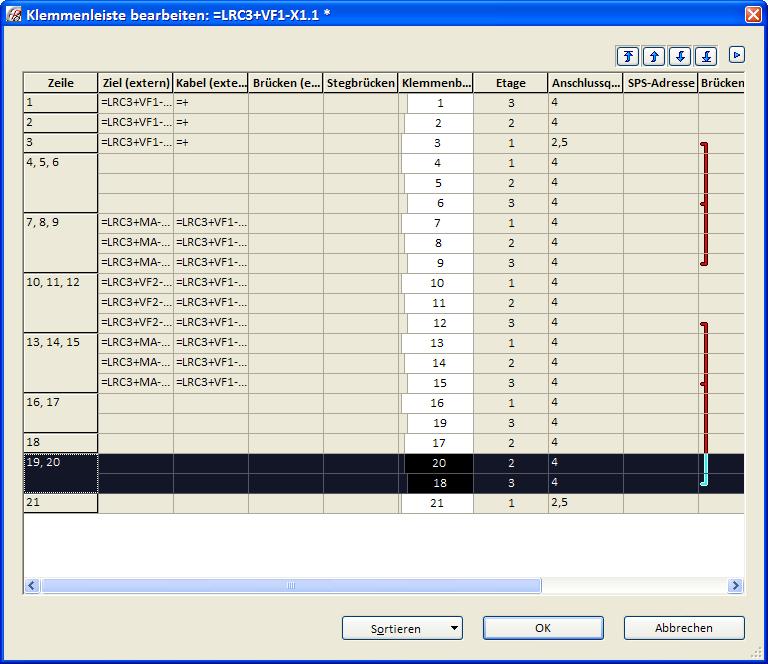Click Ziel cell '=LRC3+MA-...' for terminal 8

[136, 243]
